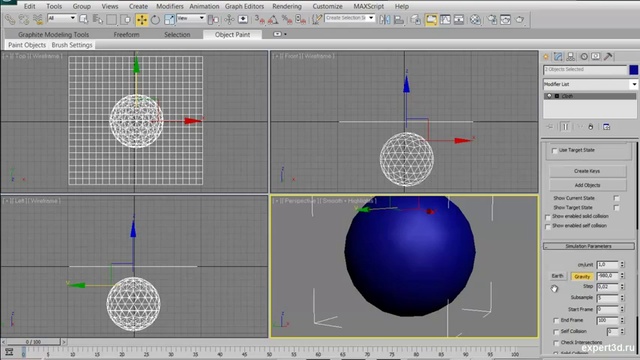The height and width of the screenshot is (360, 640).
Task: Toggle the 3D Snaps icon
Action: pos(260,19)
